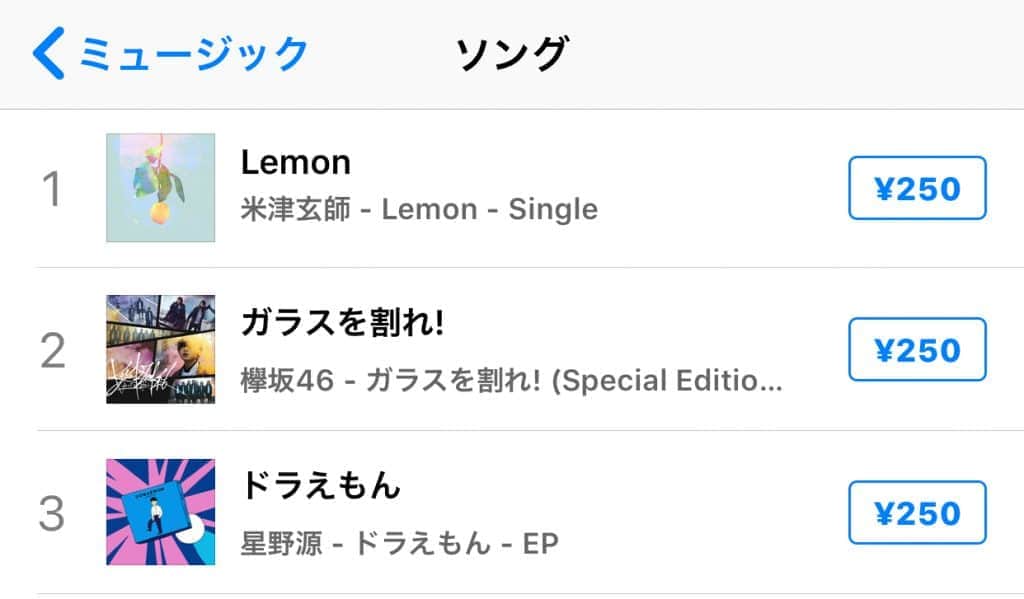
Task: Tap the back chevron arrow
Action: coord(48,53)
